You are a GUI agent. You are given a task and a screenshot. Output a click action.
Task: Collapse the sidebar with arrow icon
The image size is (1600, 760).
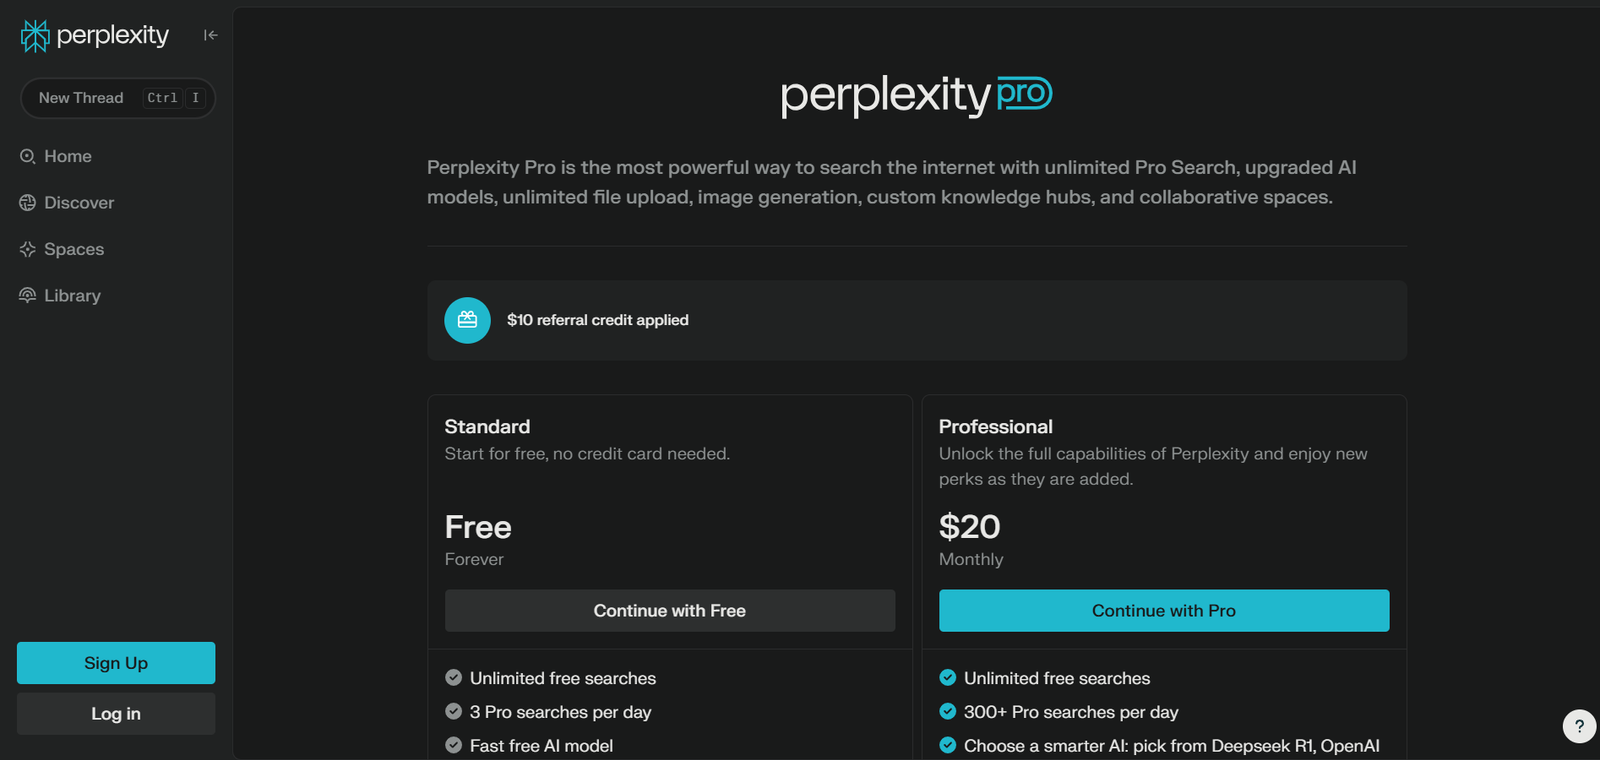pyautogui.click(x=210, y=35)
